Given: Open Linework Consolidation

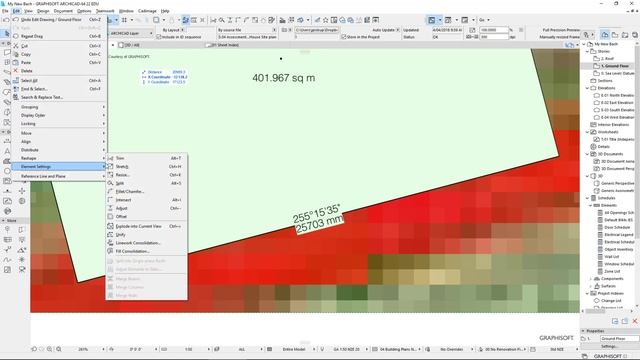Looking at the screenshot, I should coord(146,243).
